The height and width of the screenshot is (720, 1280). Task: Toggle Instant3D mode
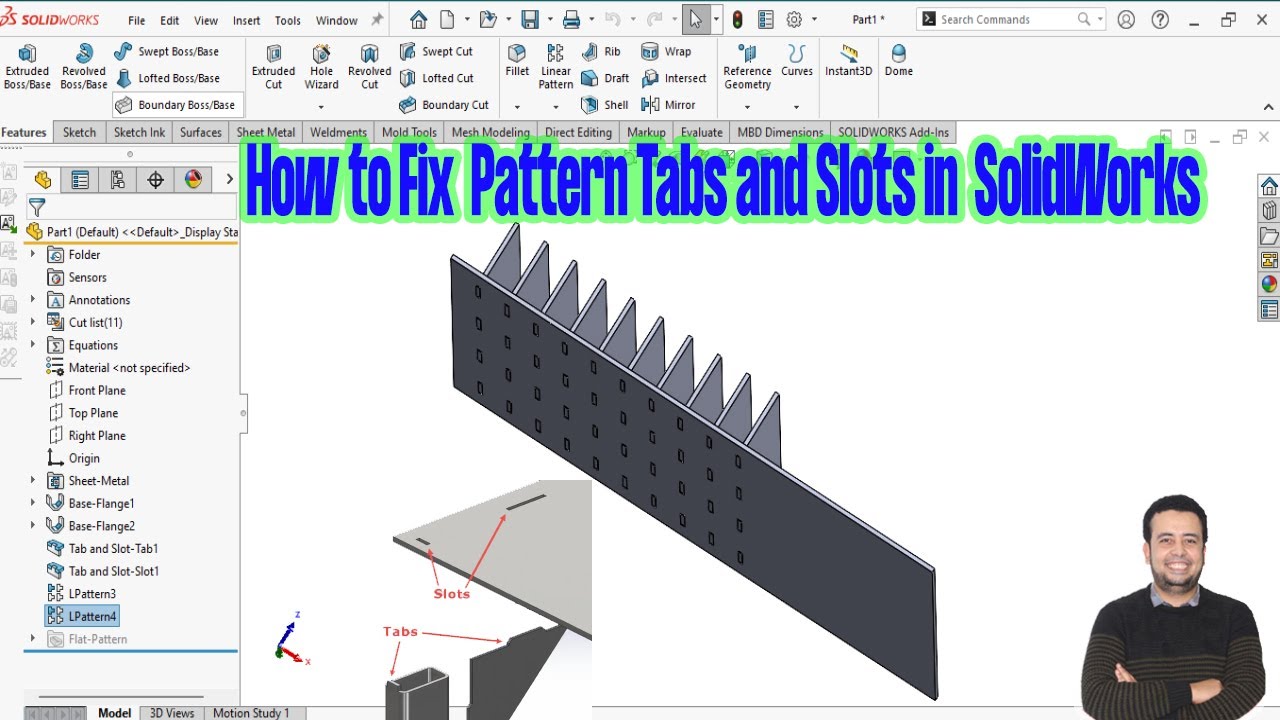[848, 60]
